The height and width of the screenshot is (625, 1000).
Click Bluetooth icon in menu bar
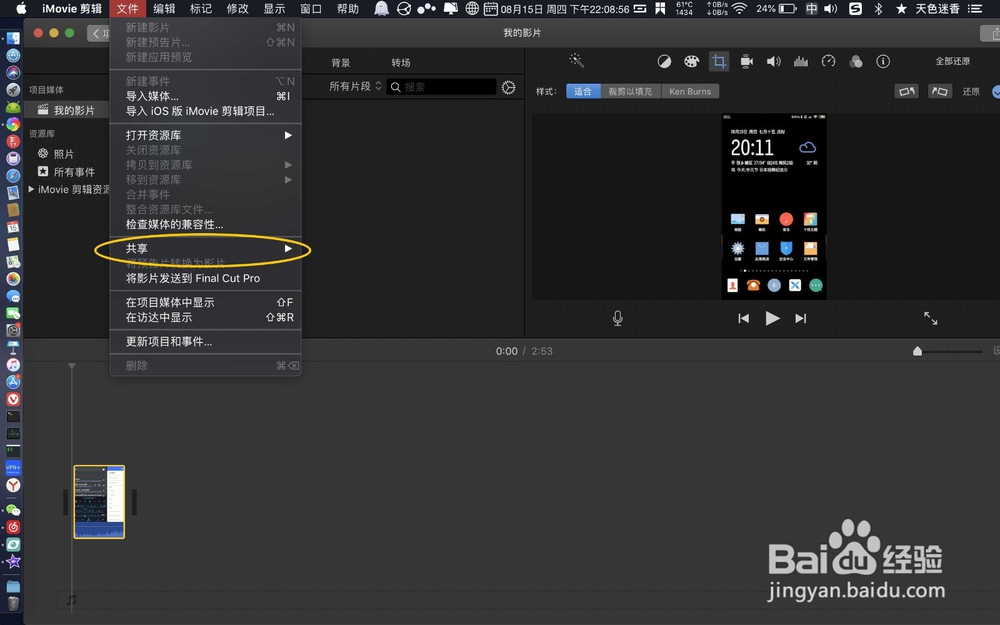pos(878,8)
